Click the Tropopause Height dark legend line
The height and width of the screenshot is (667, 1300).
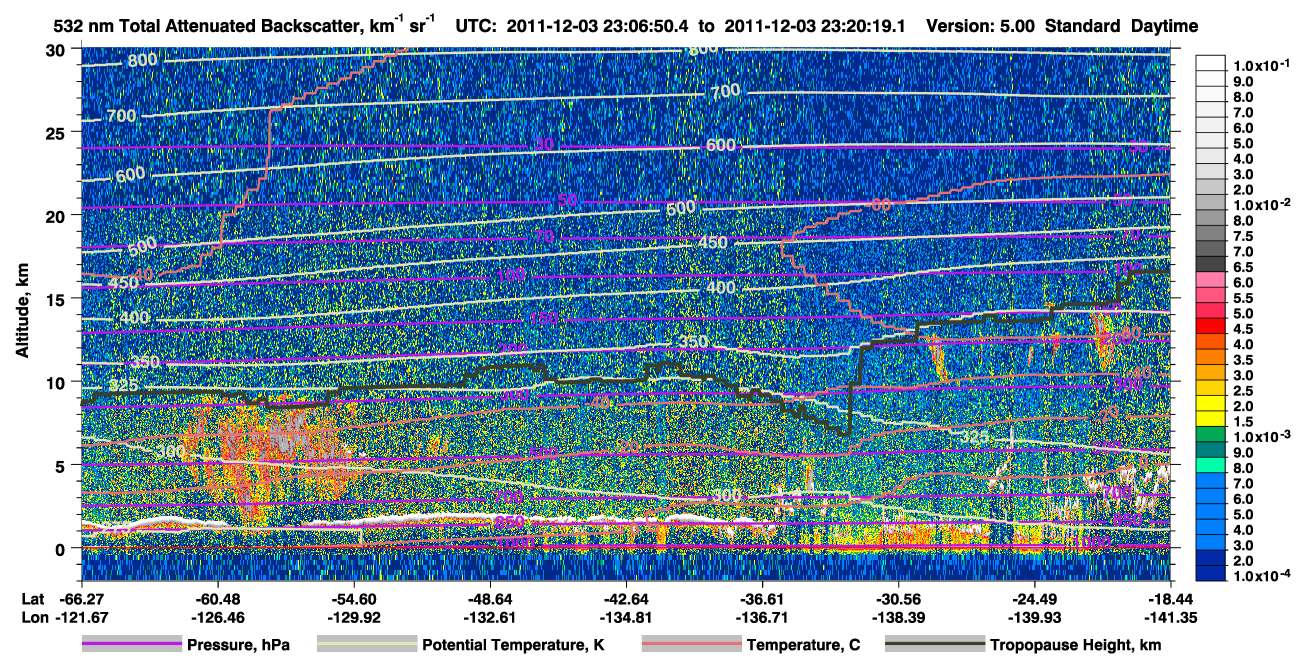pos(933,645)
